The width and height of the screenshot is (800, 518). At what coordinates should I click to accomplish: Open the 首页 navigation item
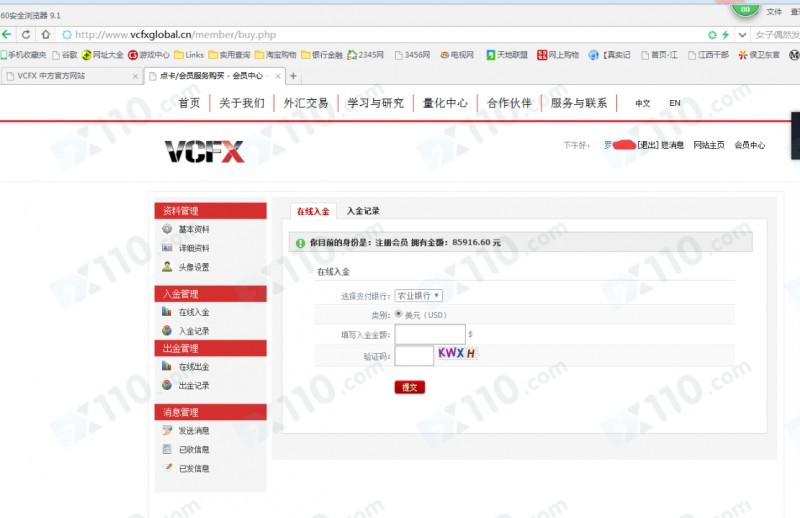(189, 103)
